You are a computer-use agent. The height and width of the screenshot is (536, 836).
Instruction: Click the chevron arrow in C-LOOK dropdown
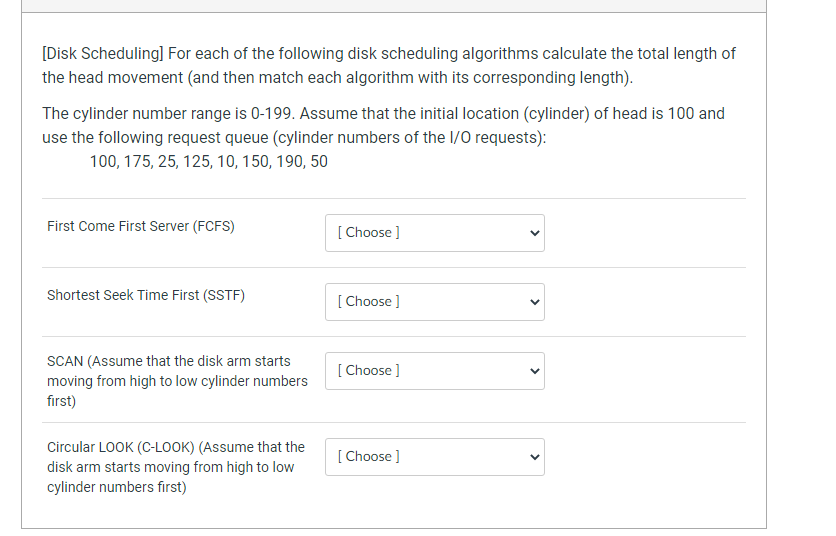[x=534, y=457]
